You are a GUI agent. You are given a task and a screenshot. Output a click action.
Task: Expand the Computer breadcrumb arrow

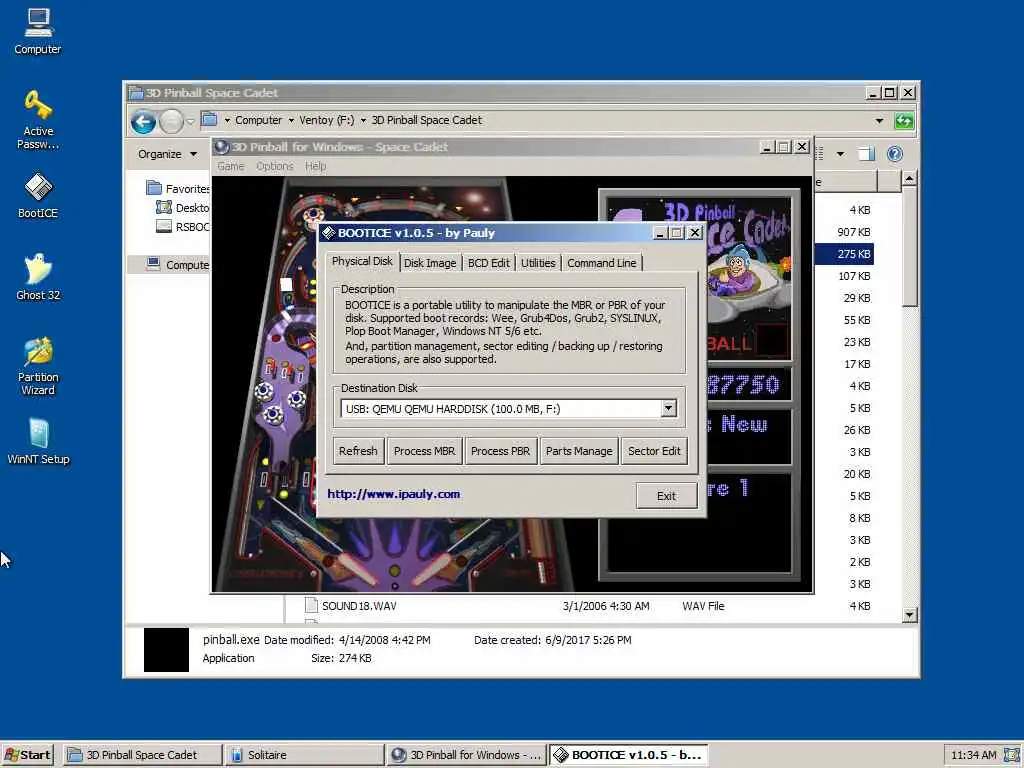coord(291,120)
